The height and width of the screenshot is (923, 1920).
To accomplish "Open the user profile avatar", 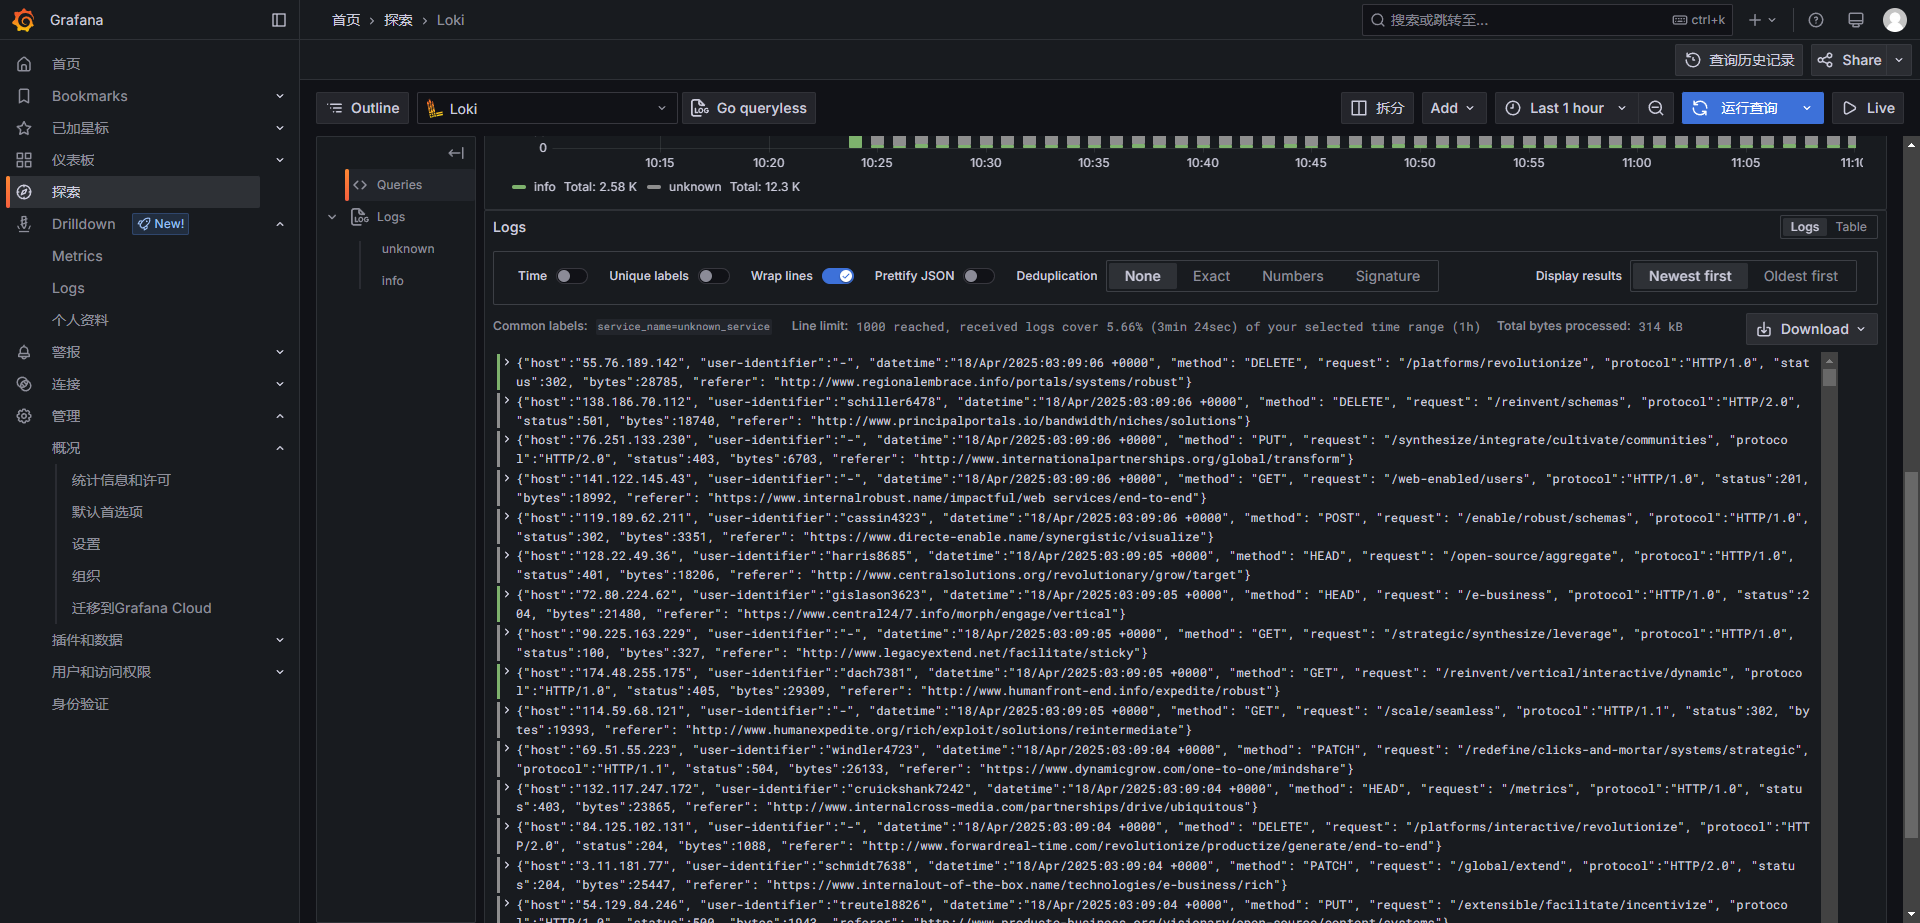I will tap(1894, 20).
